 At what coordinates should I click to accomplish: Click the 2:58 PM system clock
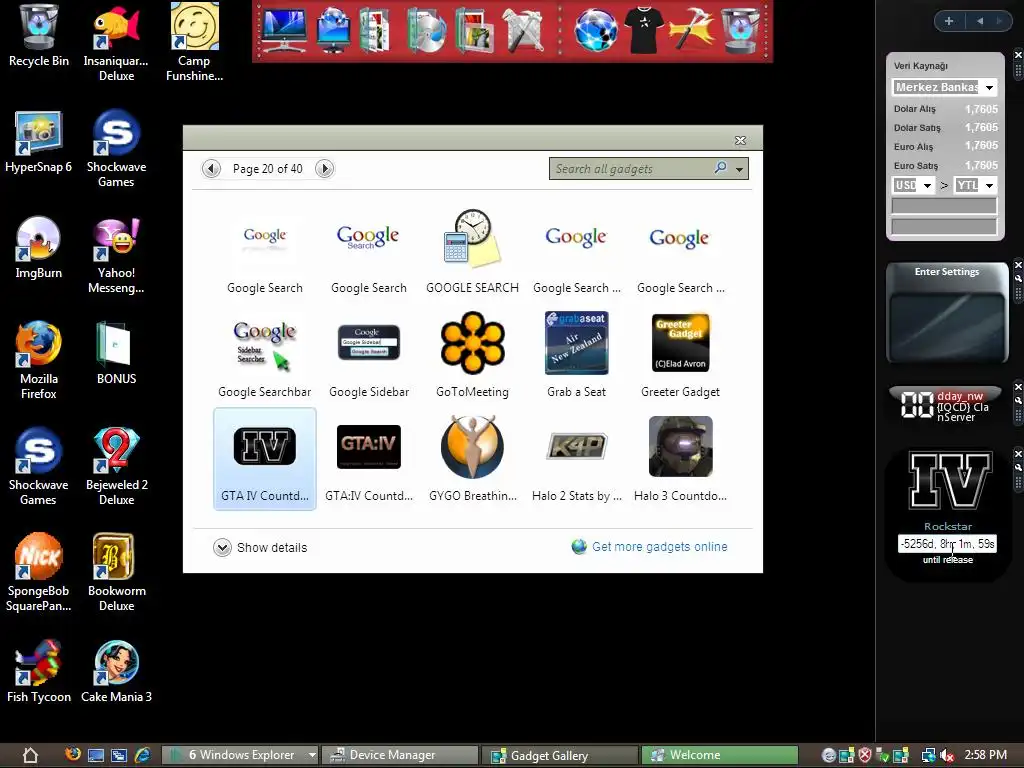point(986,755)
